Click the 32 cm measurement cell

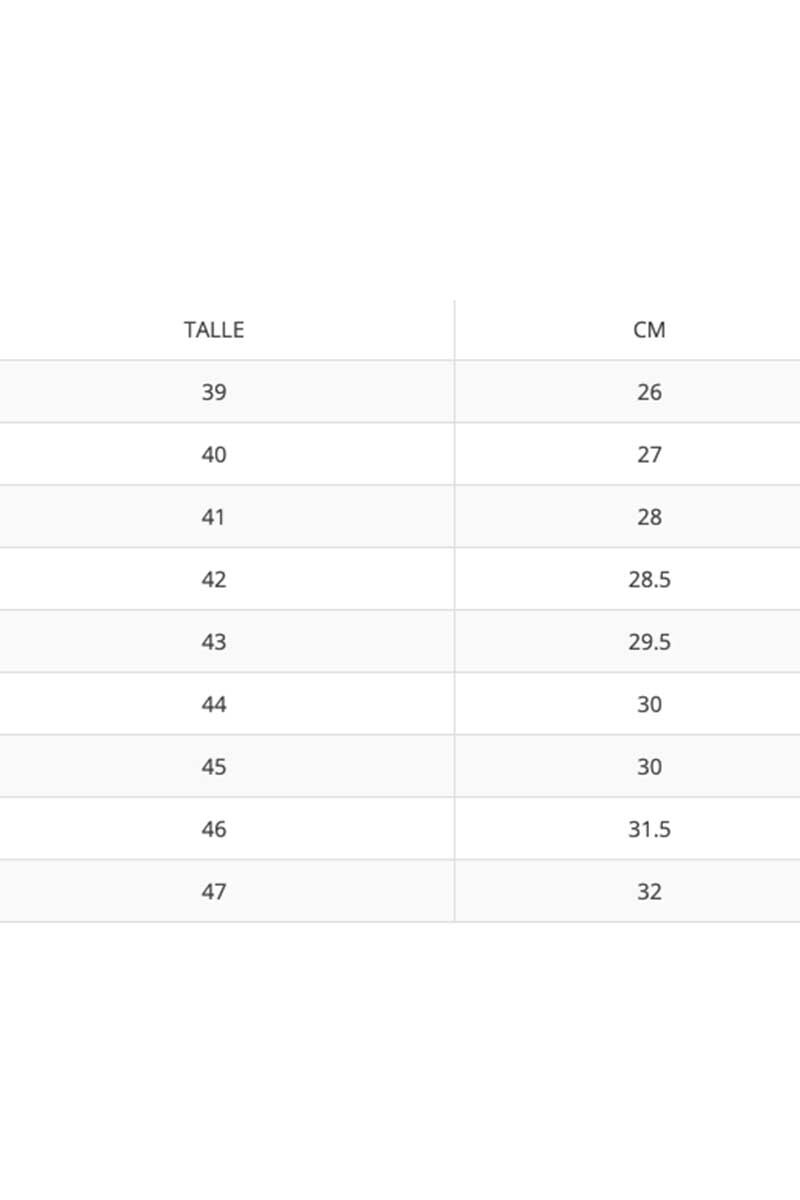649,891
